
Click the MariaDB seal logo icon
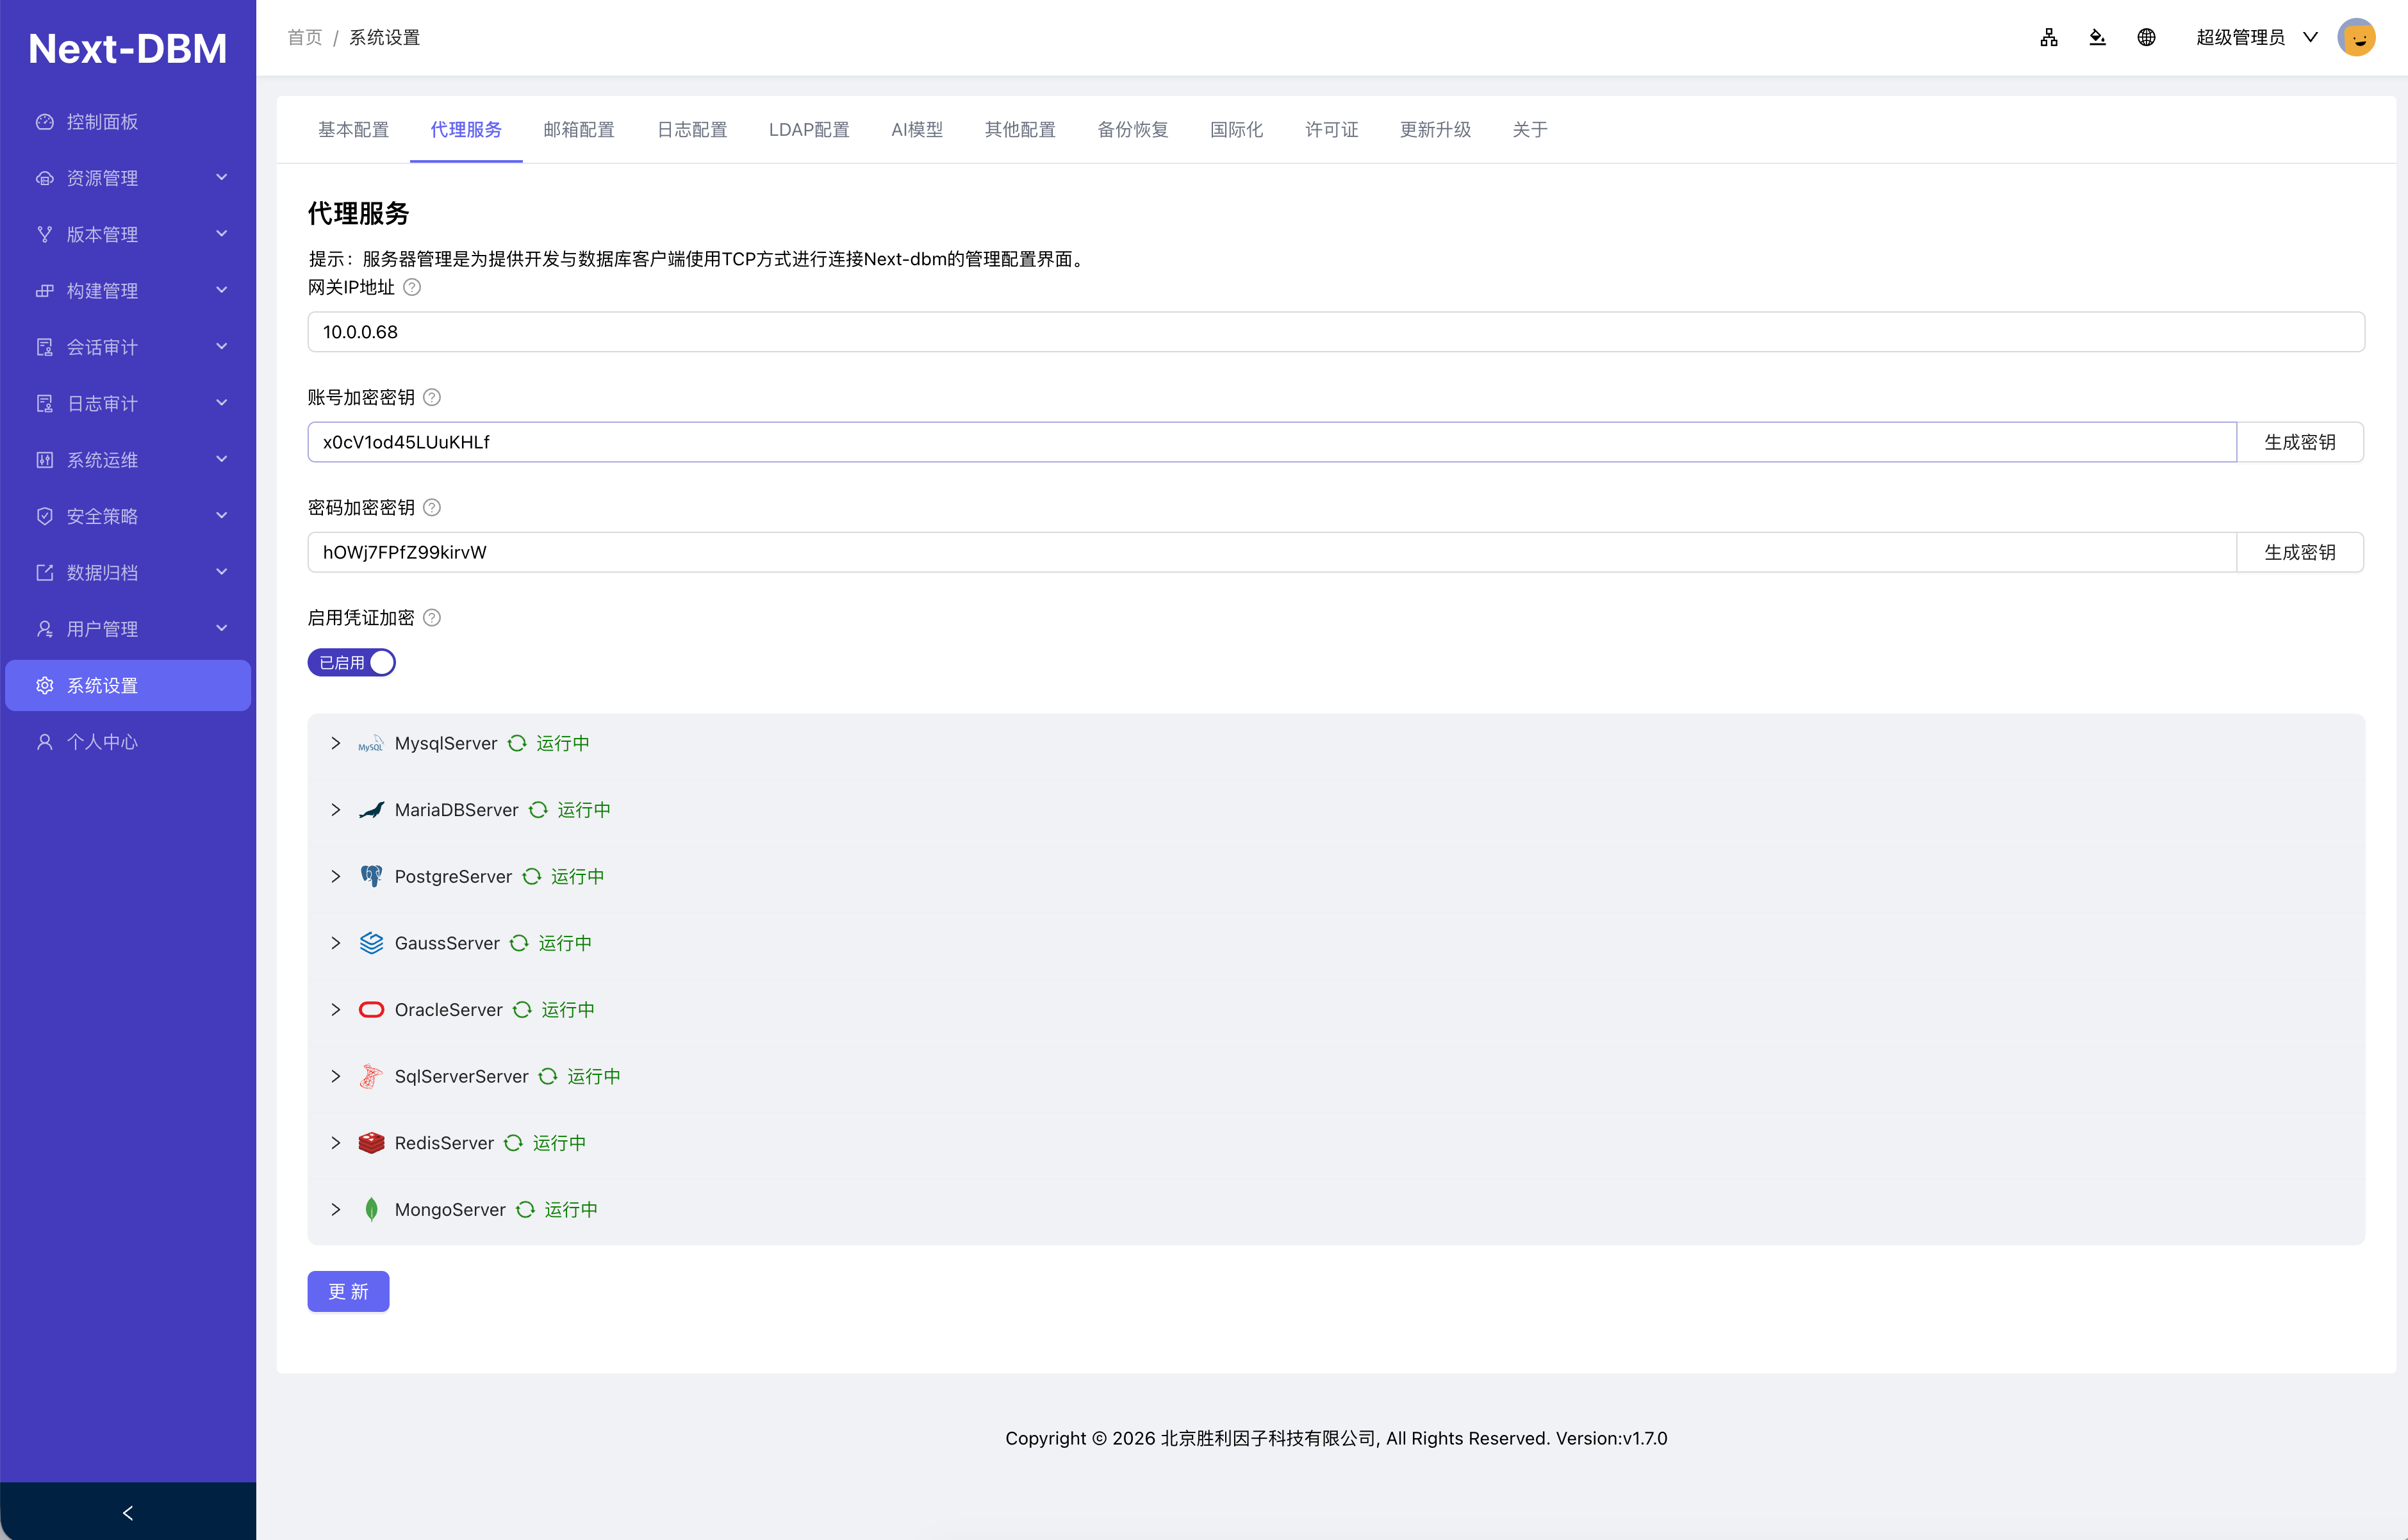point(371,810)
